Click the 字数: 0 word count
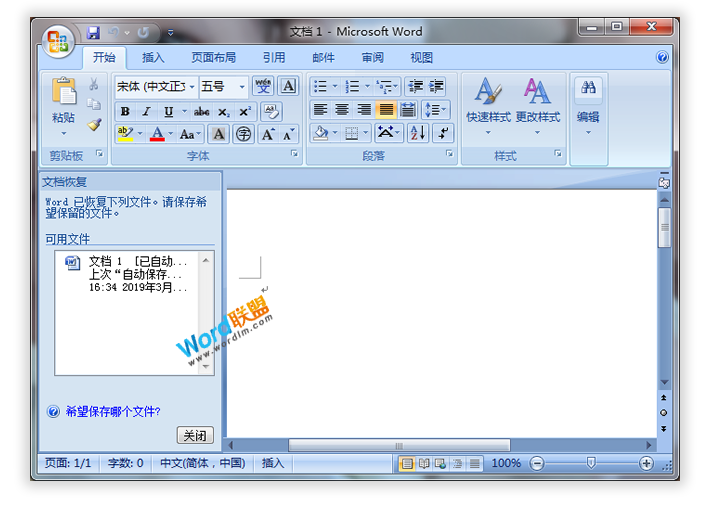This screenshot has width=710, height=505. tap(125, 463)
